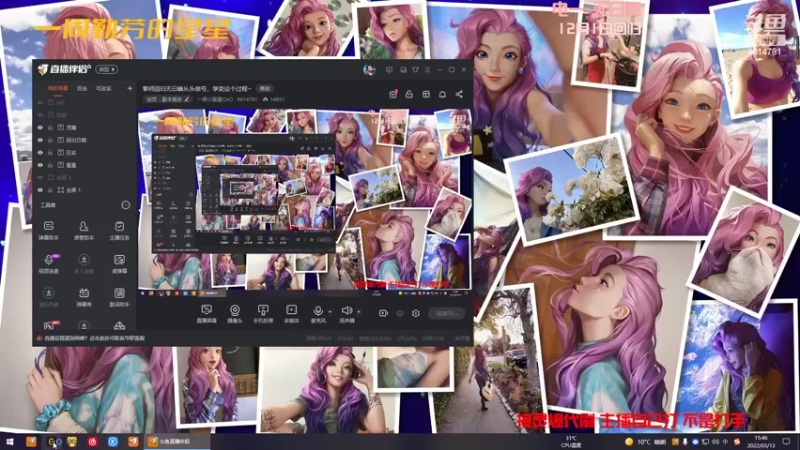Viewport: 800px width, 450px height.
Task: Switch to the 可改名 scene tab
Action: 104,88
